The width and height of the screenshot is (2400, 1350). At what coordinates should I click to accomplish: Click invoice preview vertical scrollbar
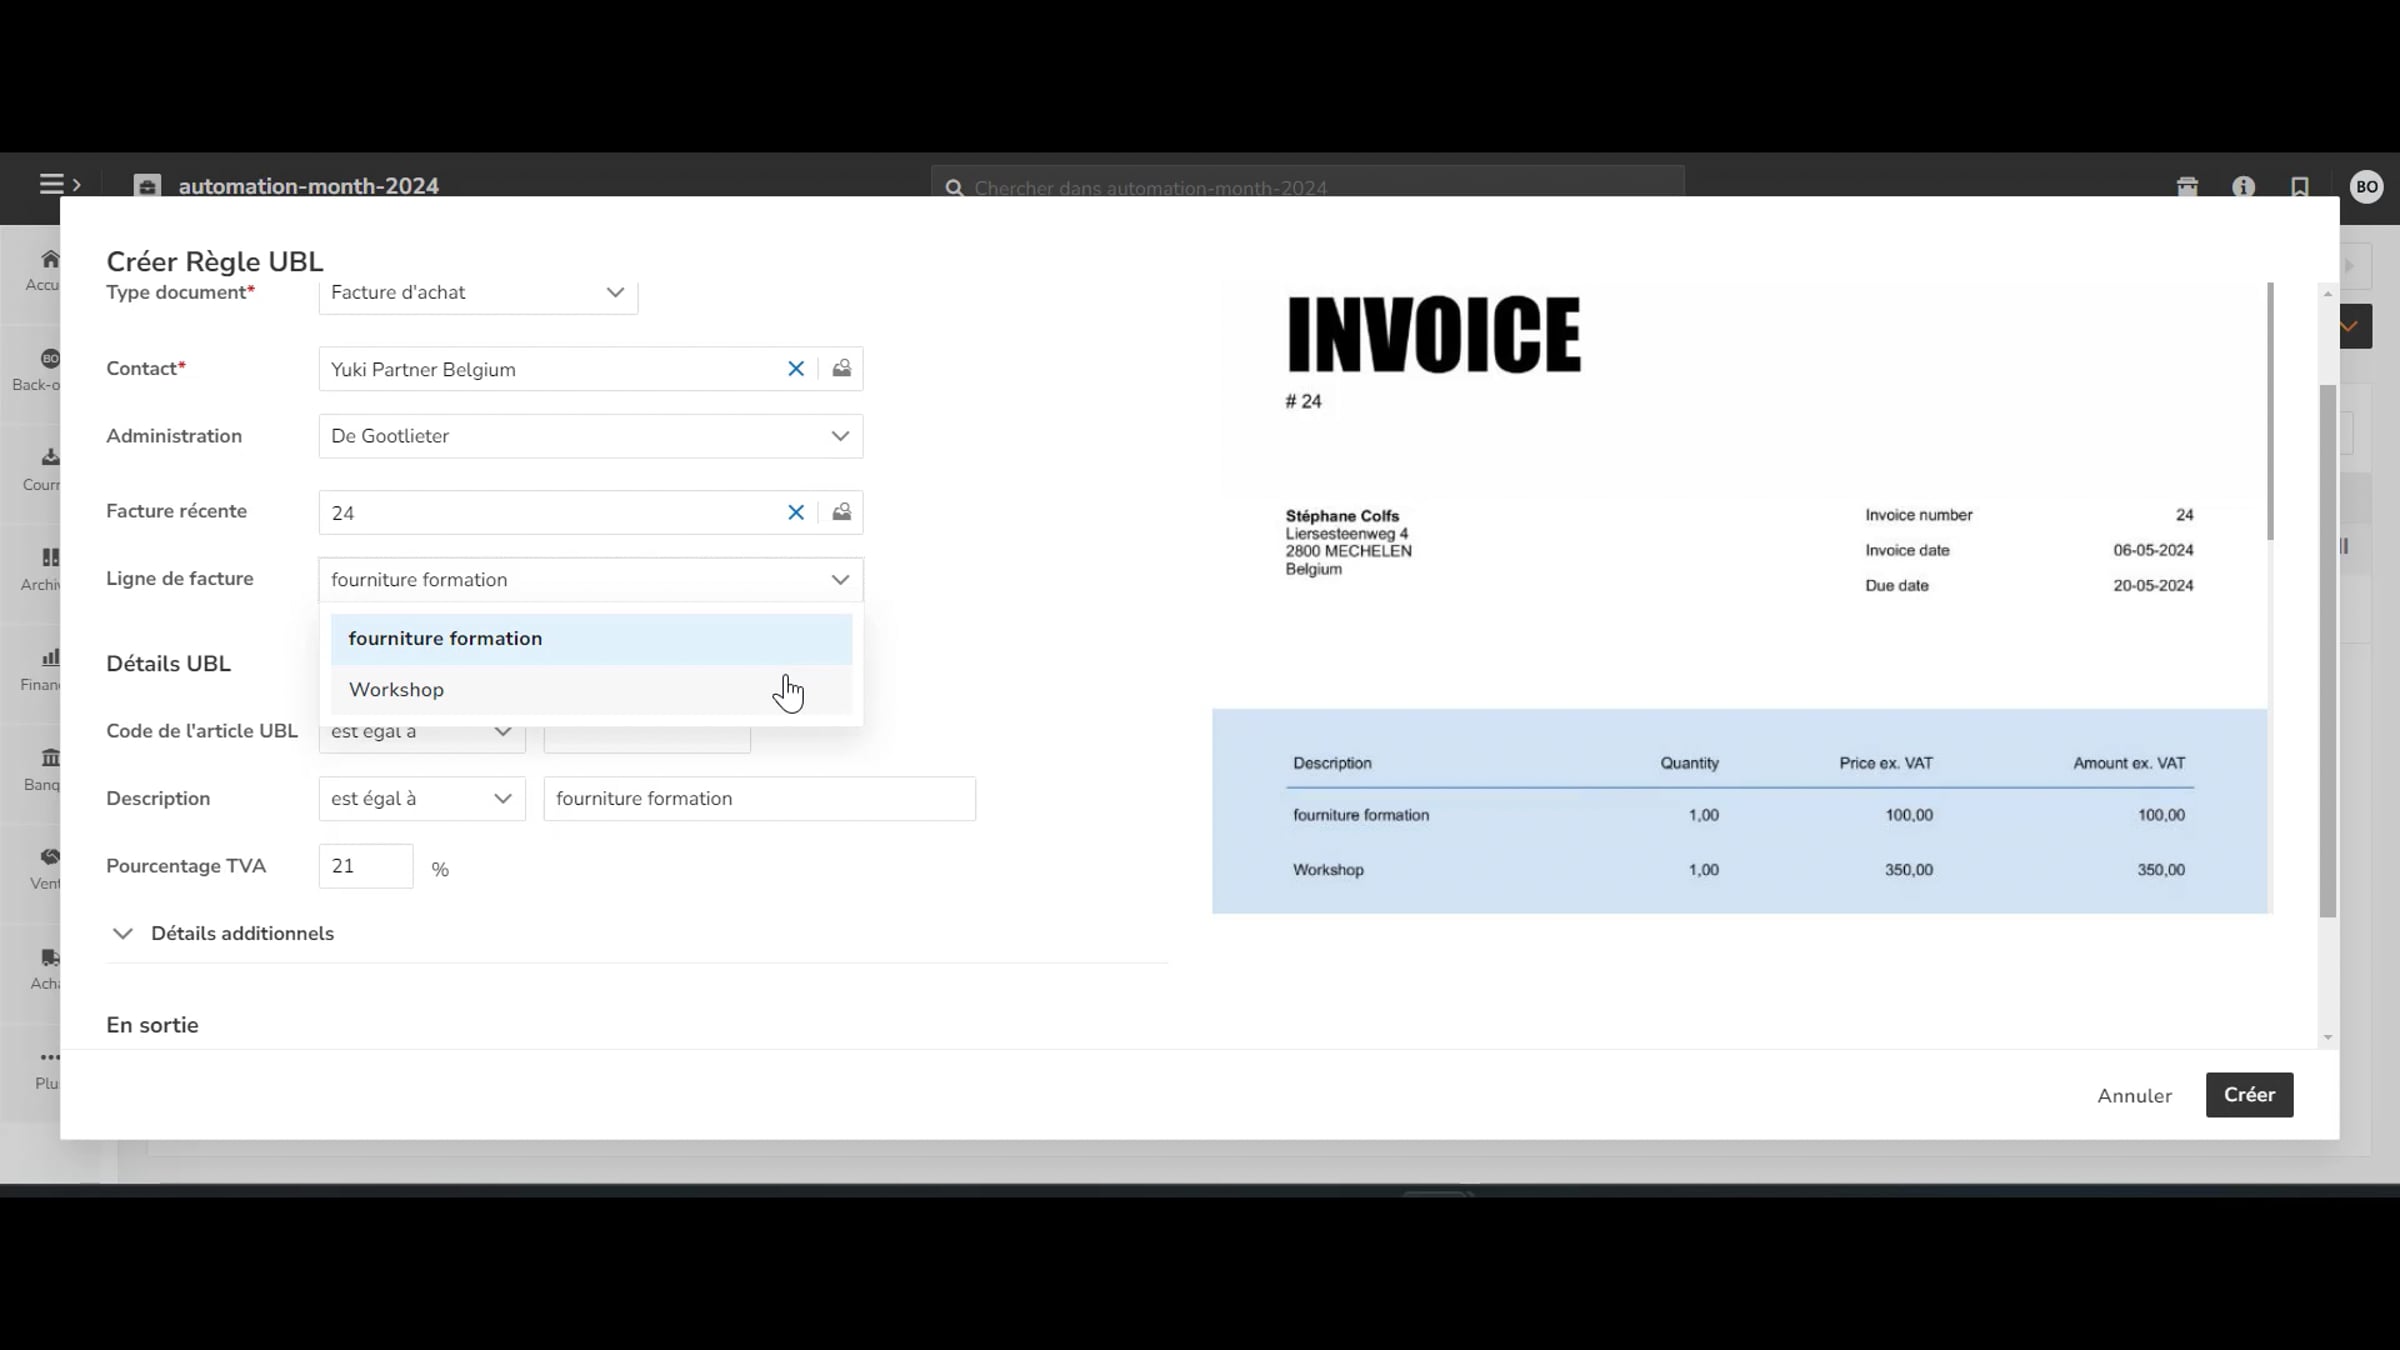pyautogui.click(x=2270, y=410)
